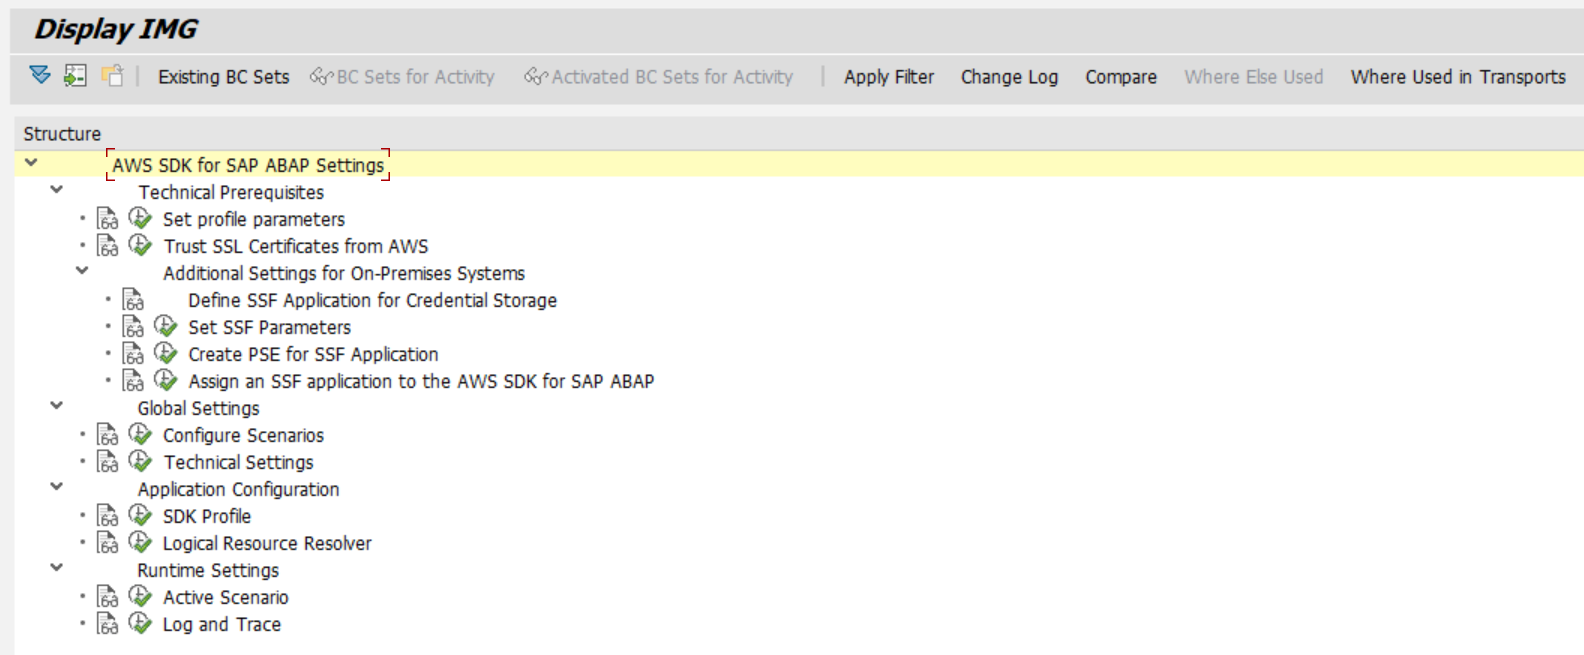Collapse Additional Settings for On-Premises Systems node
The height and width of the screenshot is (655, 1584).
[x=82, y=270]
